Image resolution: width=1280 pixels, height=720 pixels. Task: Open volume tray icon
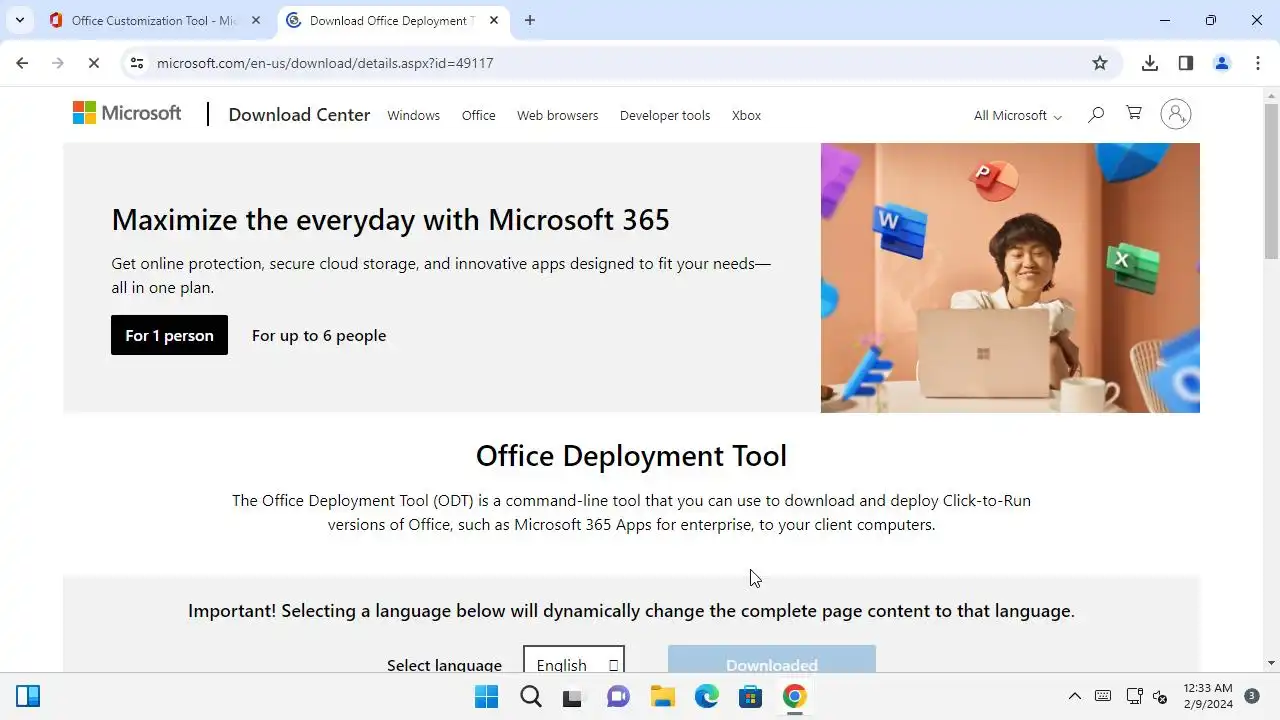[x=1160, y=696]
